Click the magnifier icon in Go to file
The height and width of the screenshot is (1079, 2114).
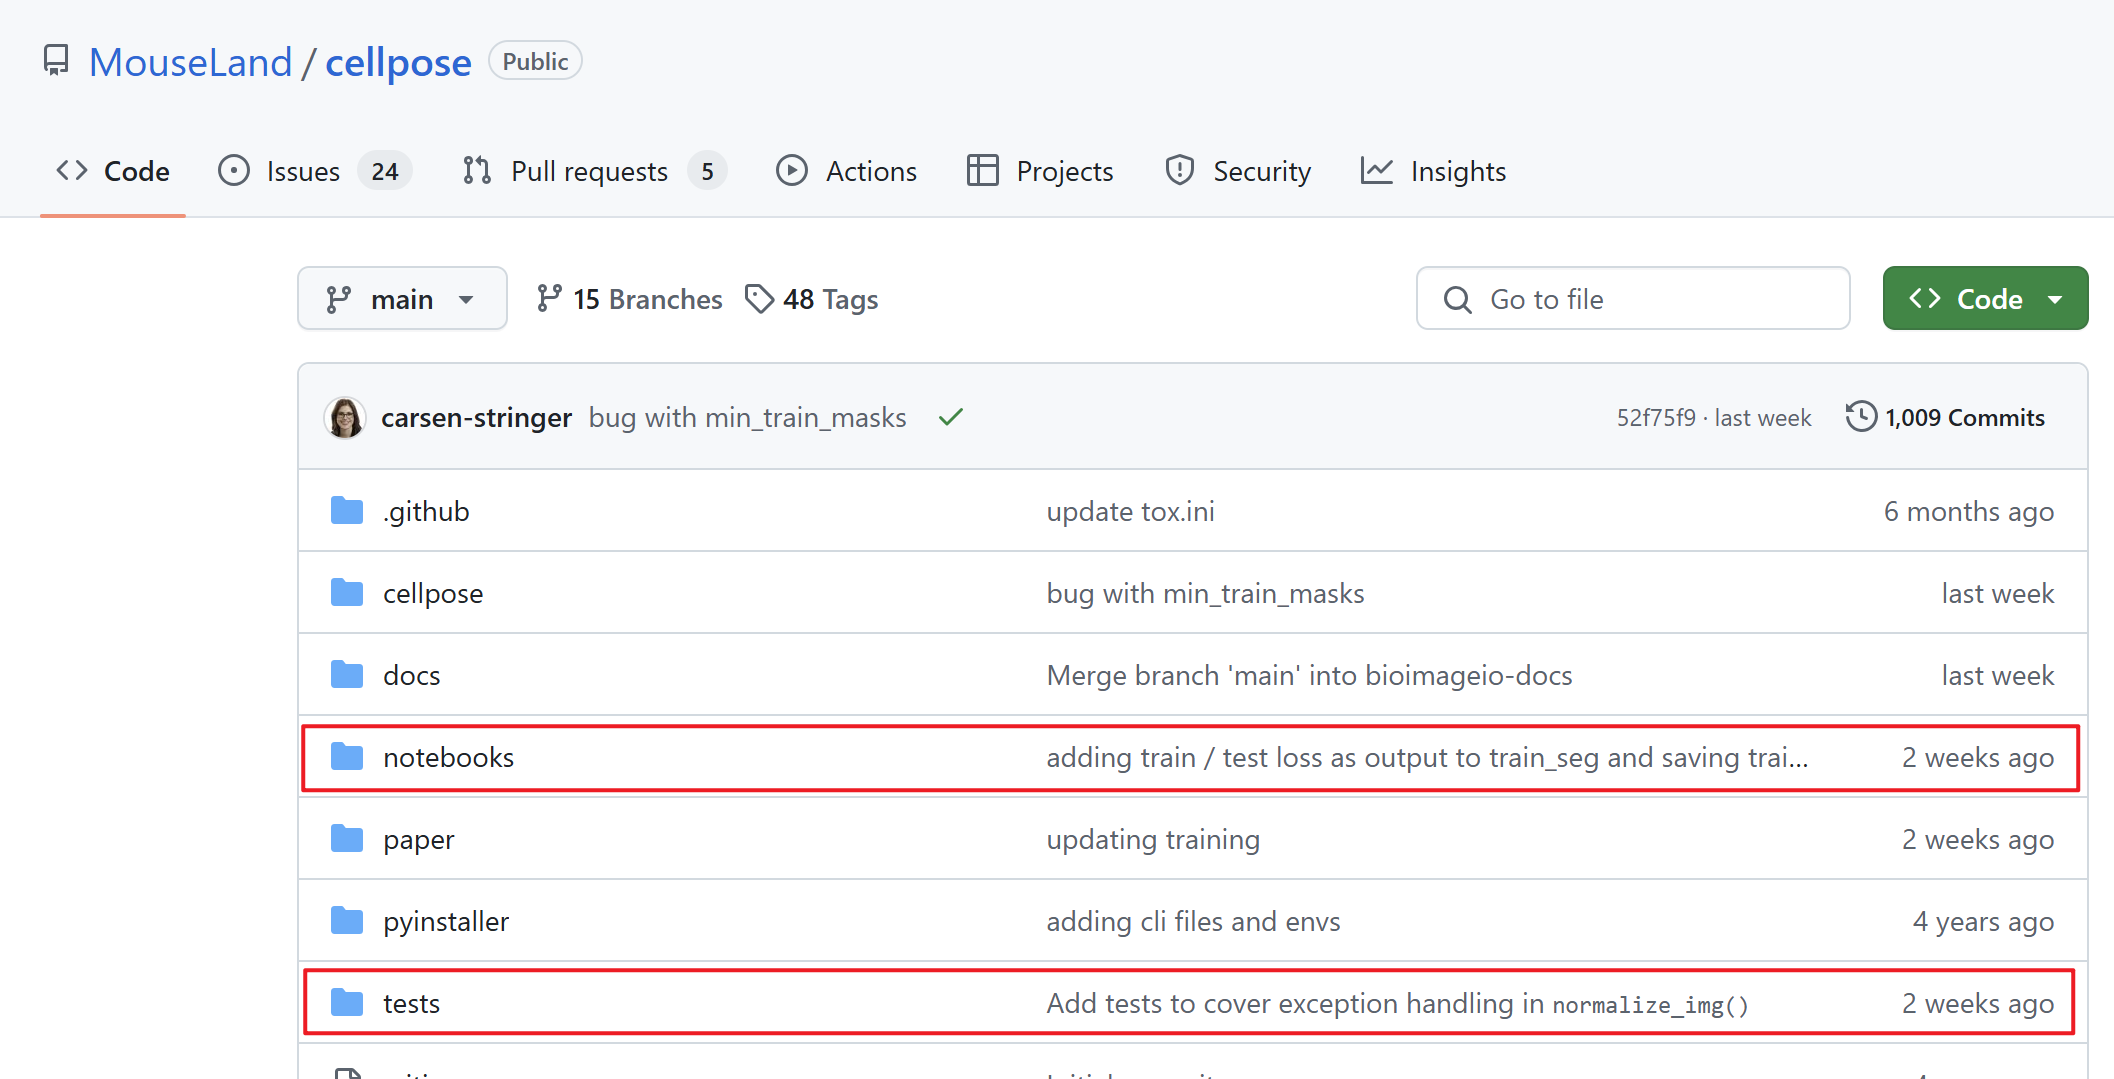point(1458,300)
